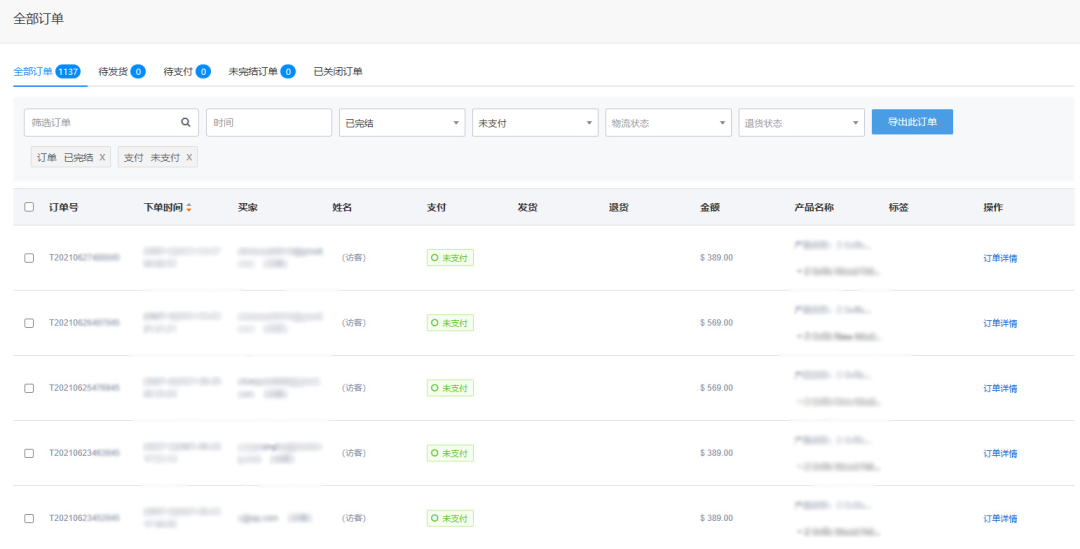The image size is (1080, 549).
Task: Open the 未完结订单 tab
Action: [254, 72]
